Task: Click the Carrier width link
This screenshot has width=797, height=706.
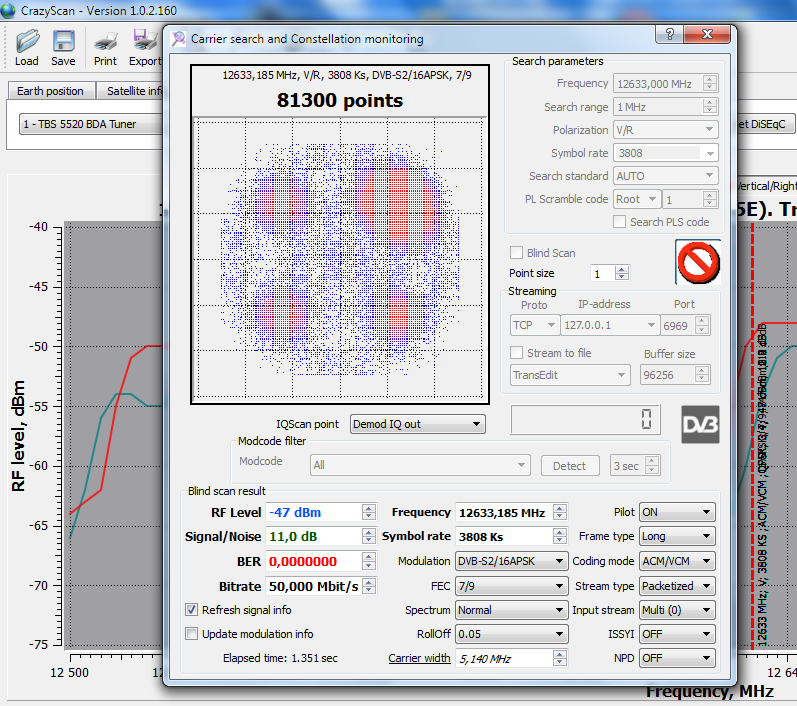Action: pos(419,658)
